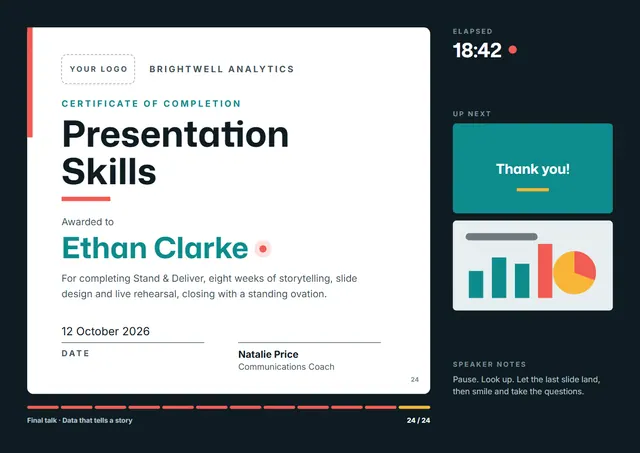This screenshot has height=453, width=640.
Task: Click the small slide number 24 on the certificate
Action: 415,380
